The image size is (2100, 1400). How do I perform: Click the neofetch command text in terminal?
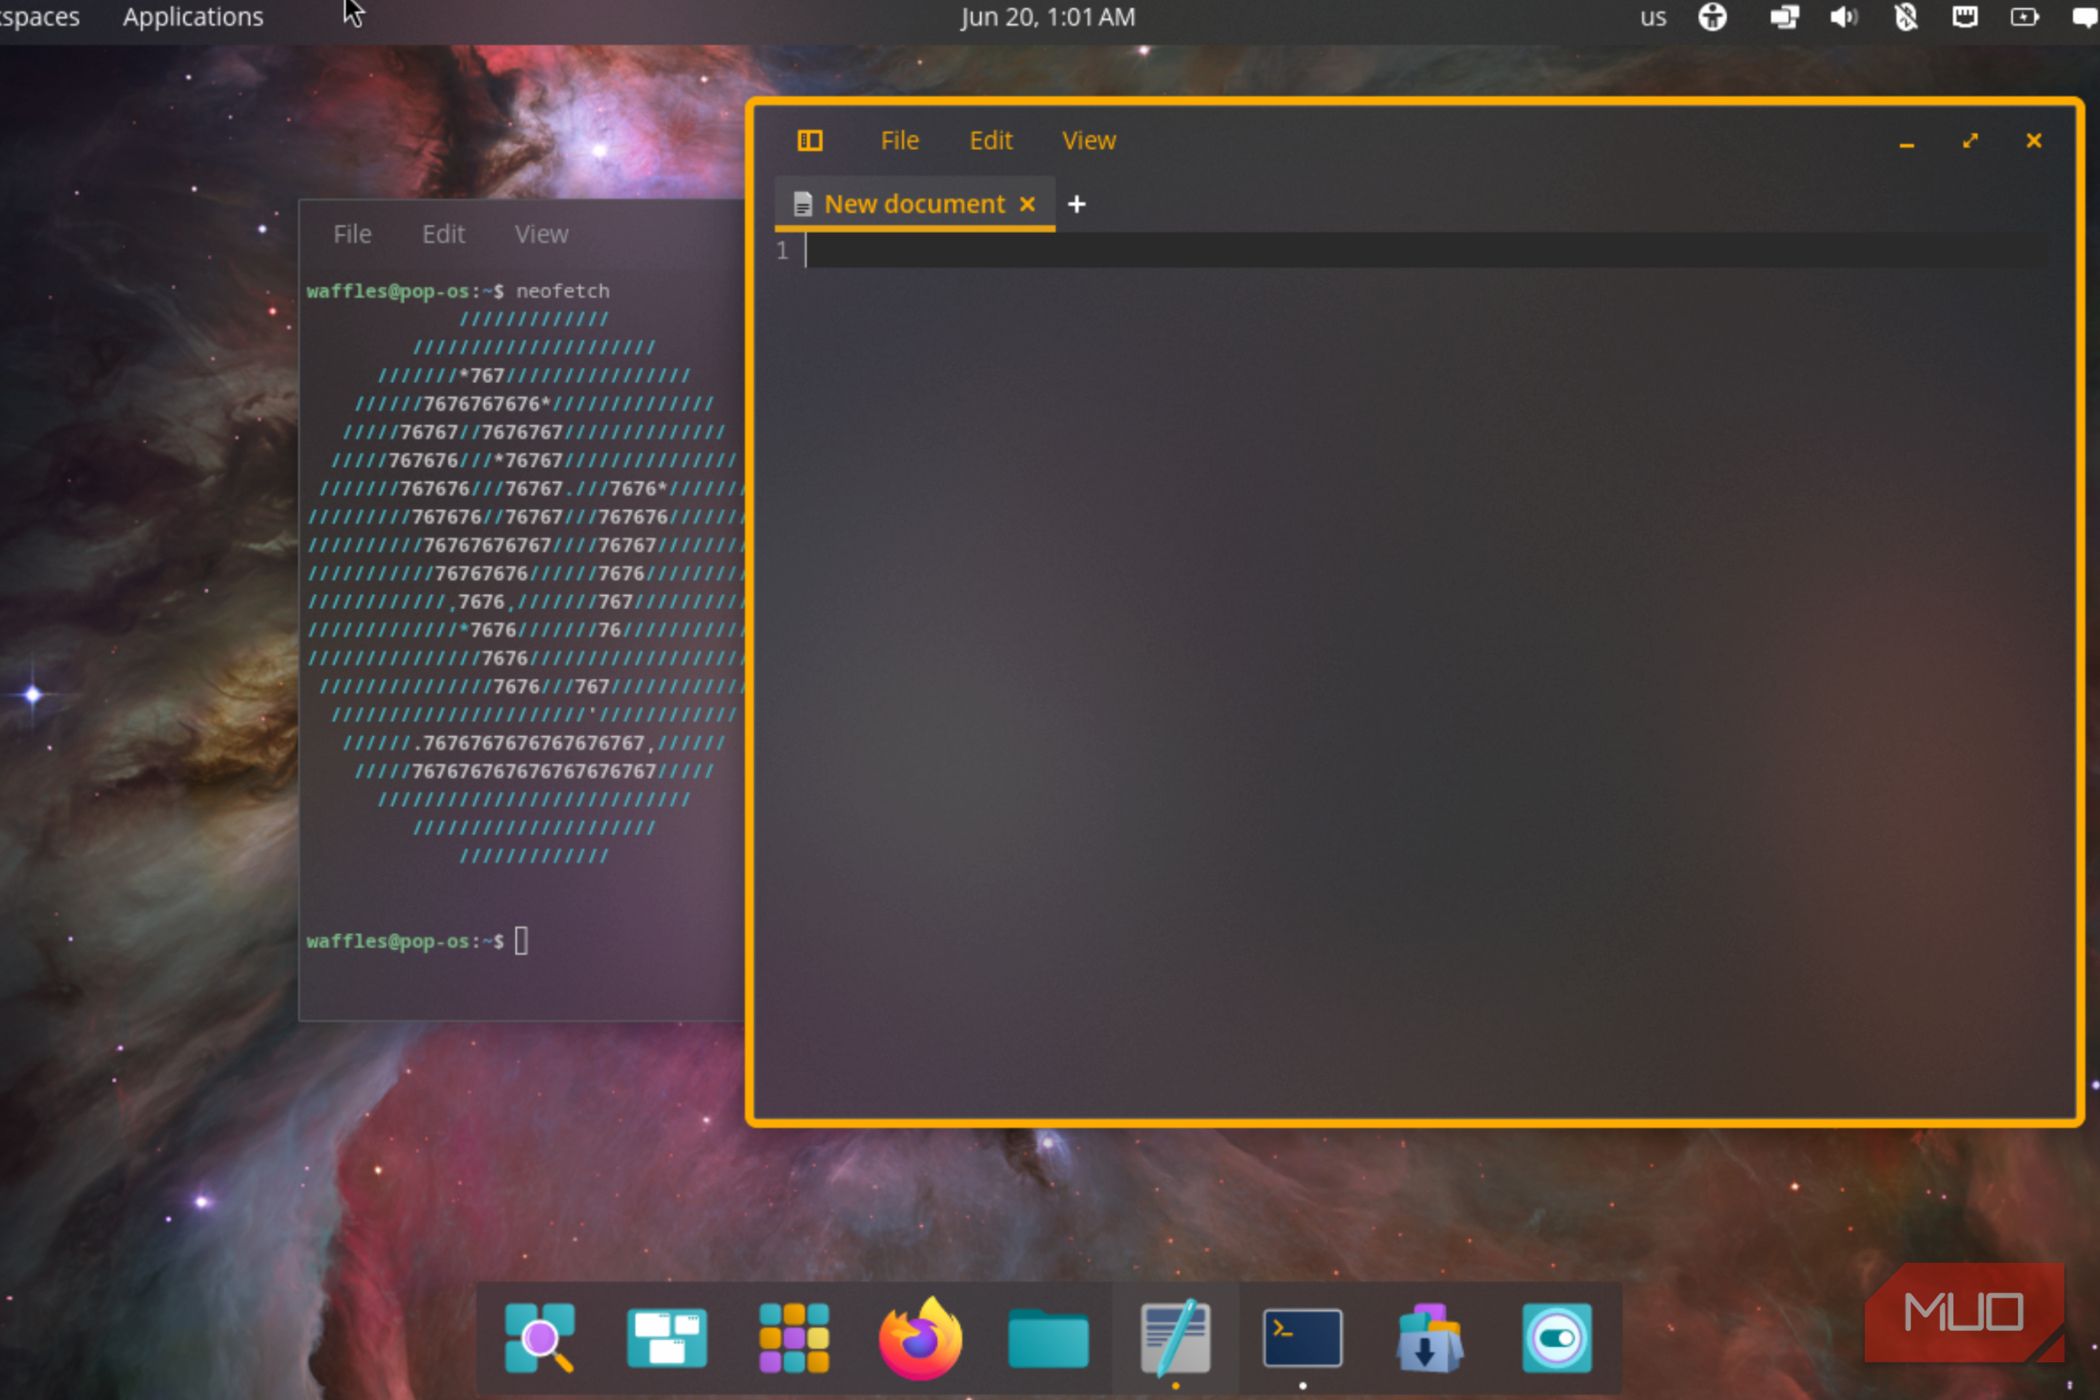click(562, 291)
